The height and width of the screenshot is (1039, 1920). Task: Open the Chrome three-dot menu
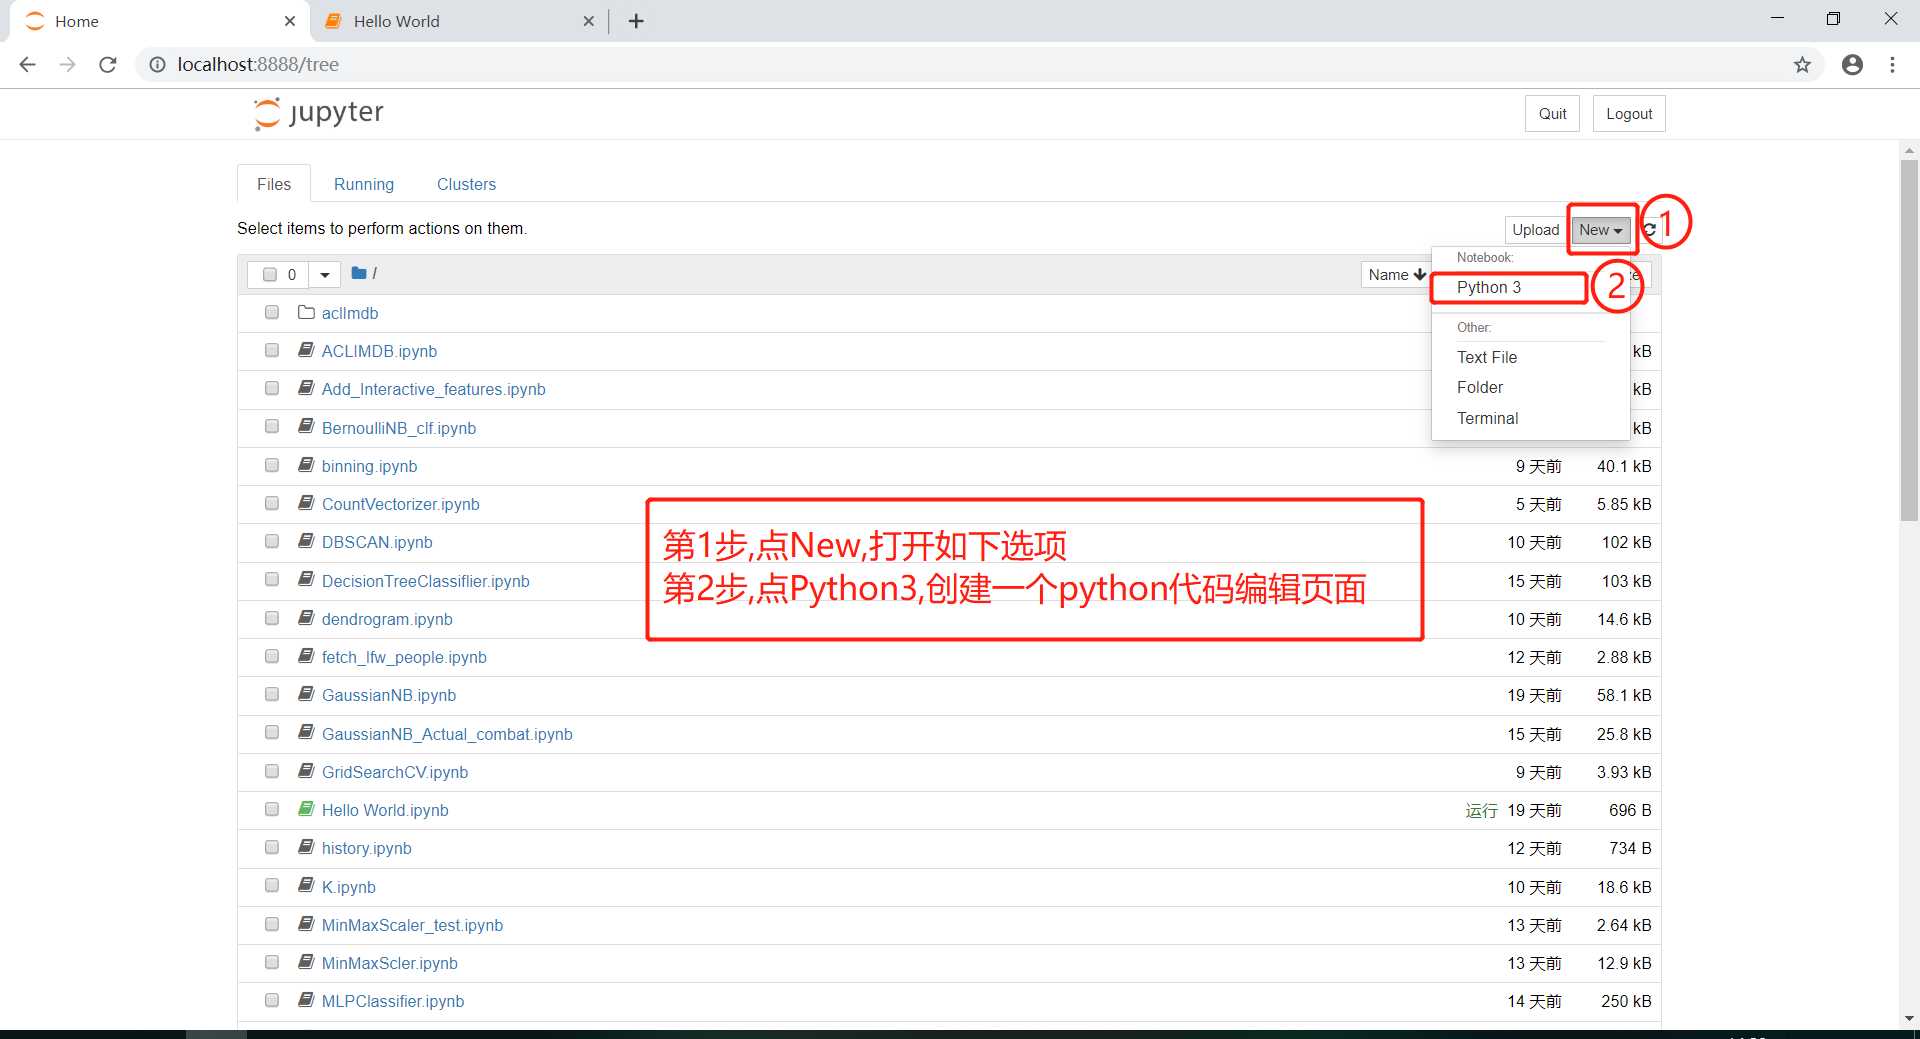pyautogui.click(x=1892, y=65)
